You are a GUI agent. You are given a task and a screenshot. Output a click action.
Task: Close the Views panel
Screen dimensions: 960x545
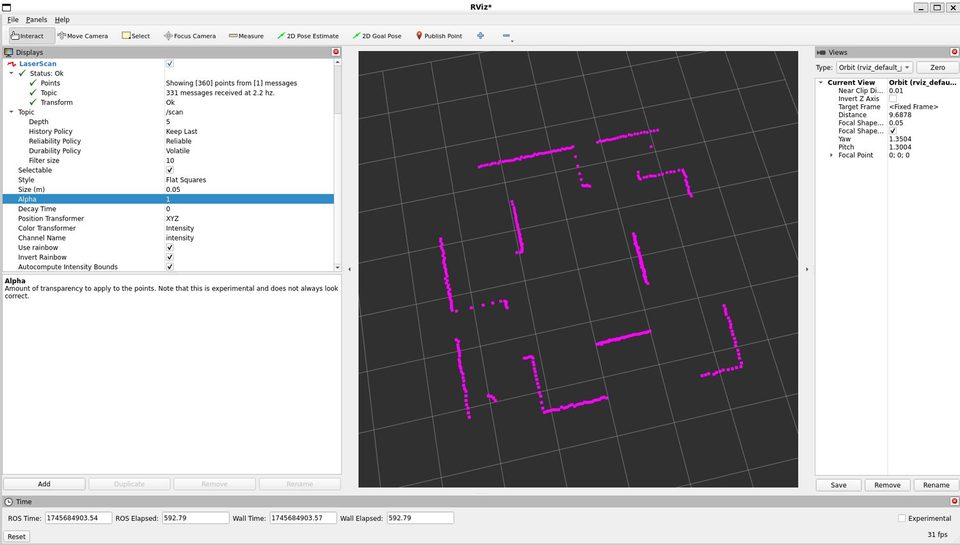[x=954, y=52]
